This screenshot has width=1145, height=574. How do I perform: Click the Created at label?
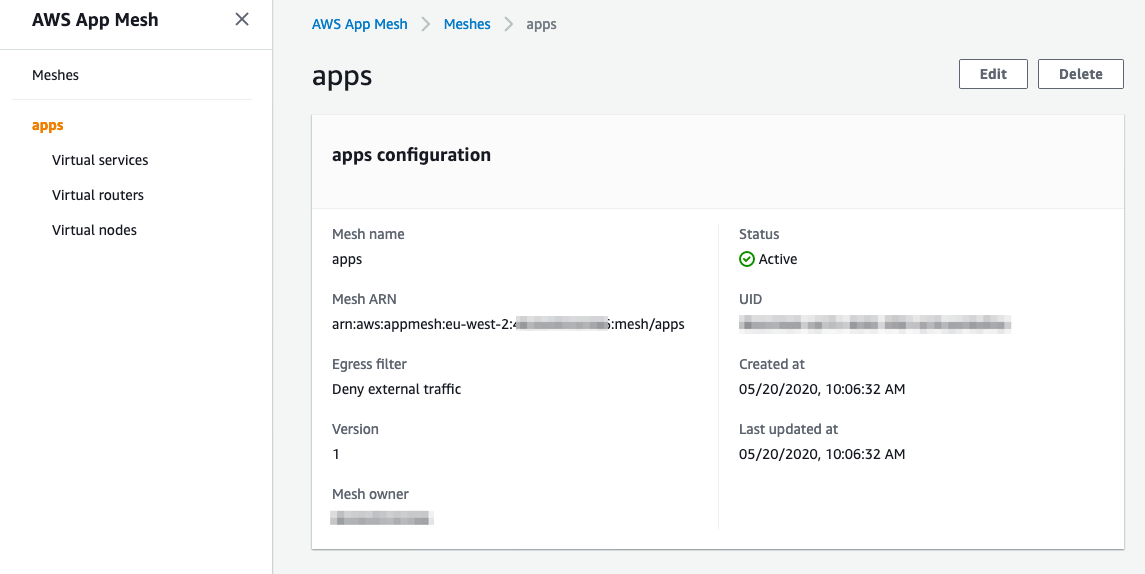(771, 364)
